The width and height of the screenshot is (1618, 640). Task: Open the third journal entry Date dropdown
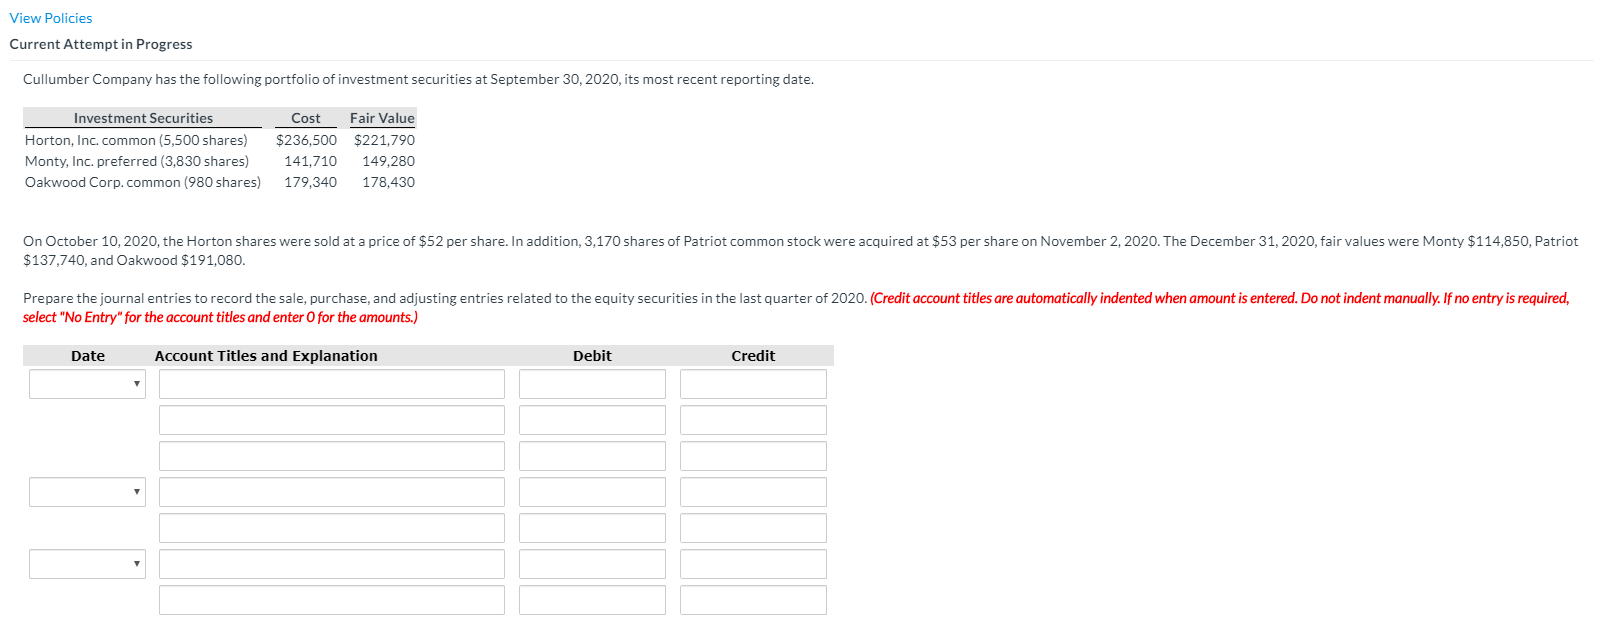(x=86, y=563)
